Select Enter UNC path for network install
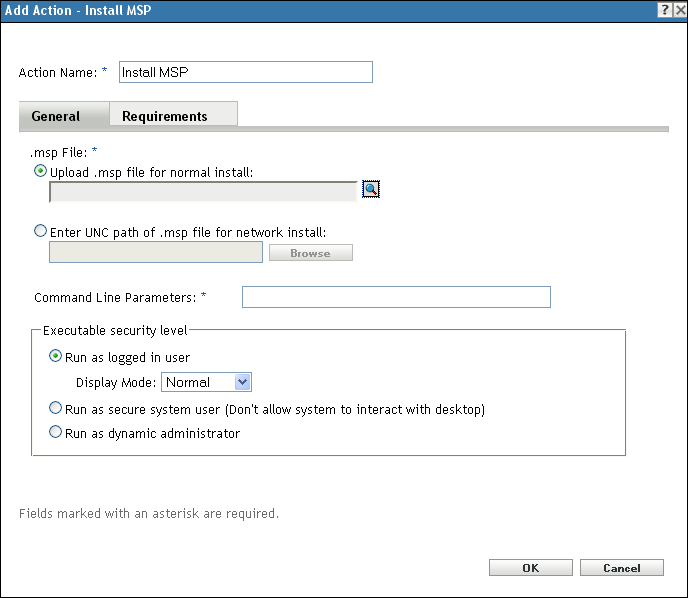The width and height of the screenshot is (688, 598). [41, 232]
